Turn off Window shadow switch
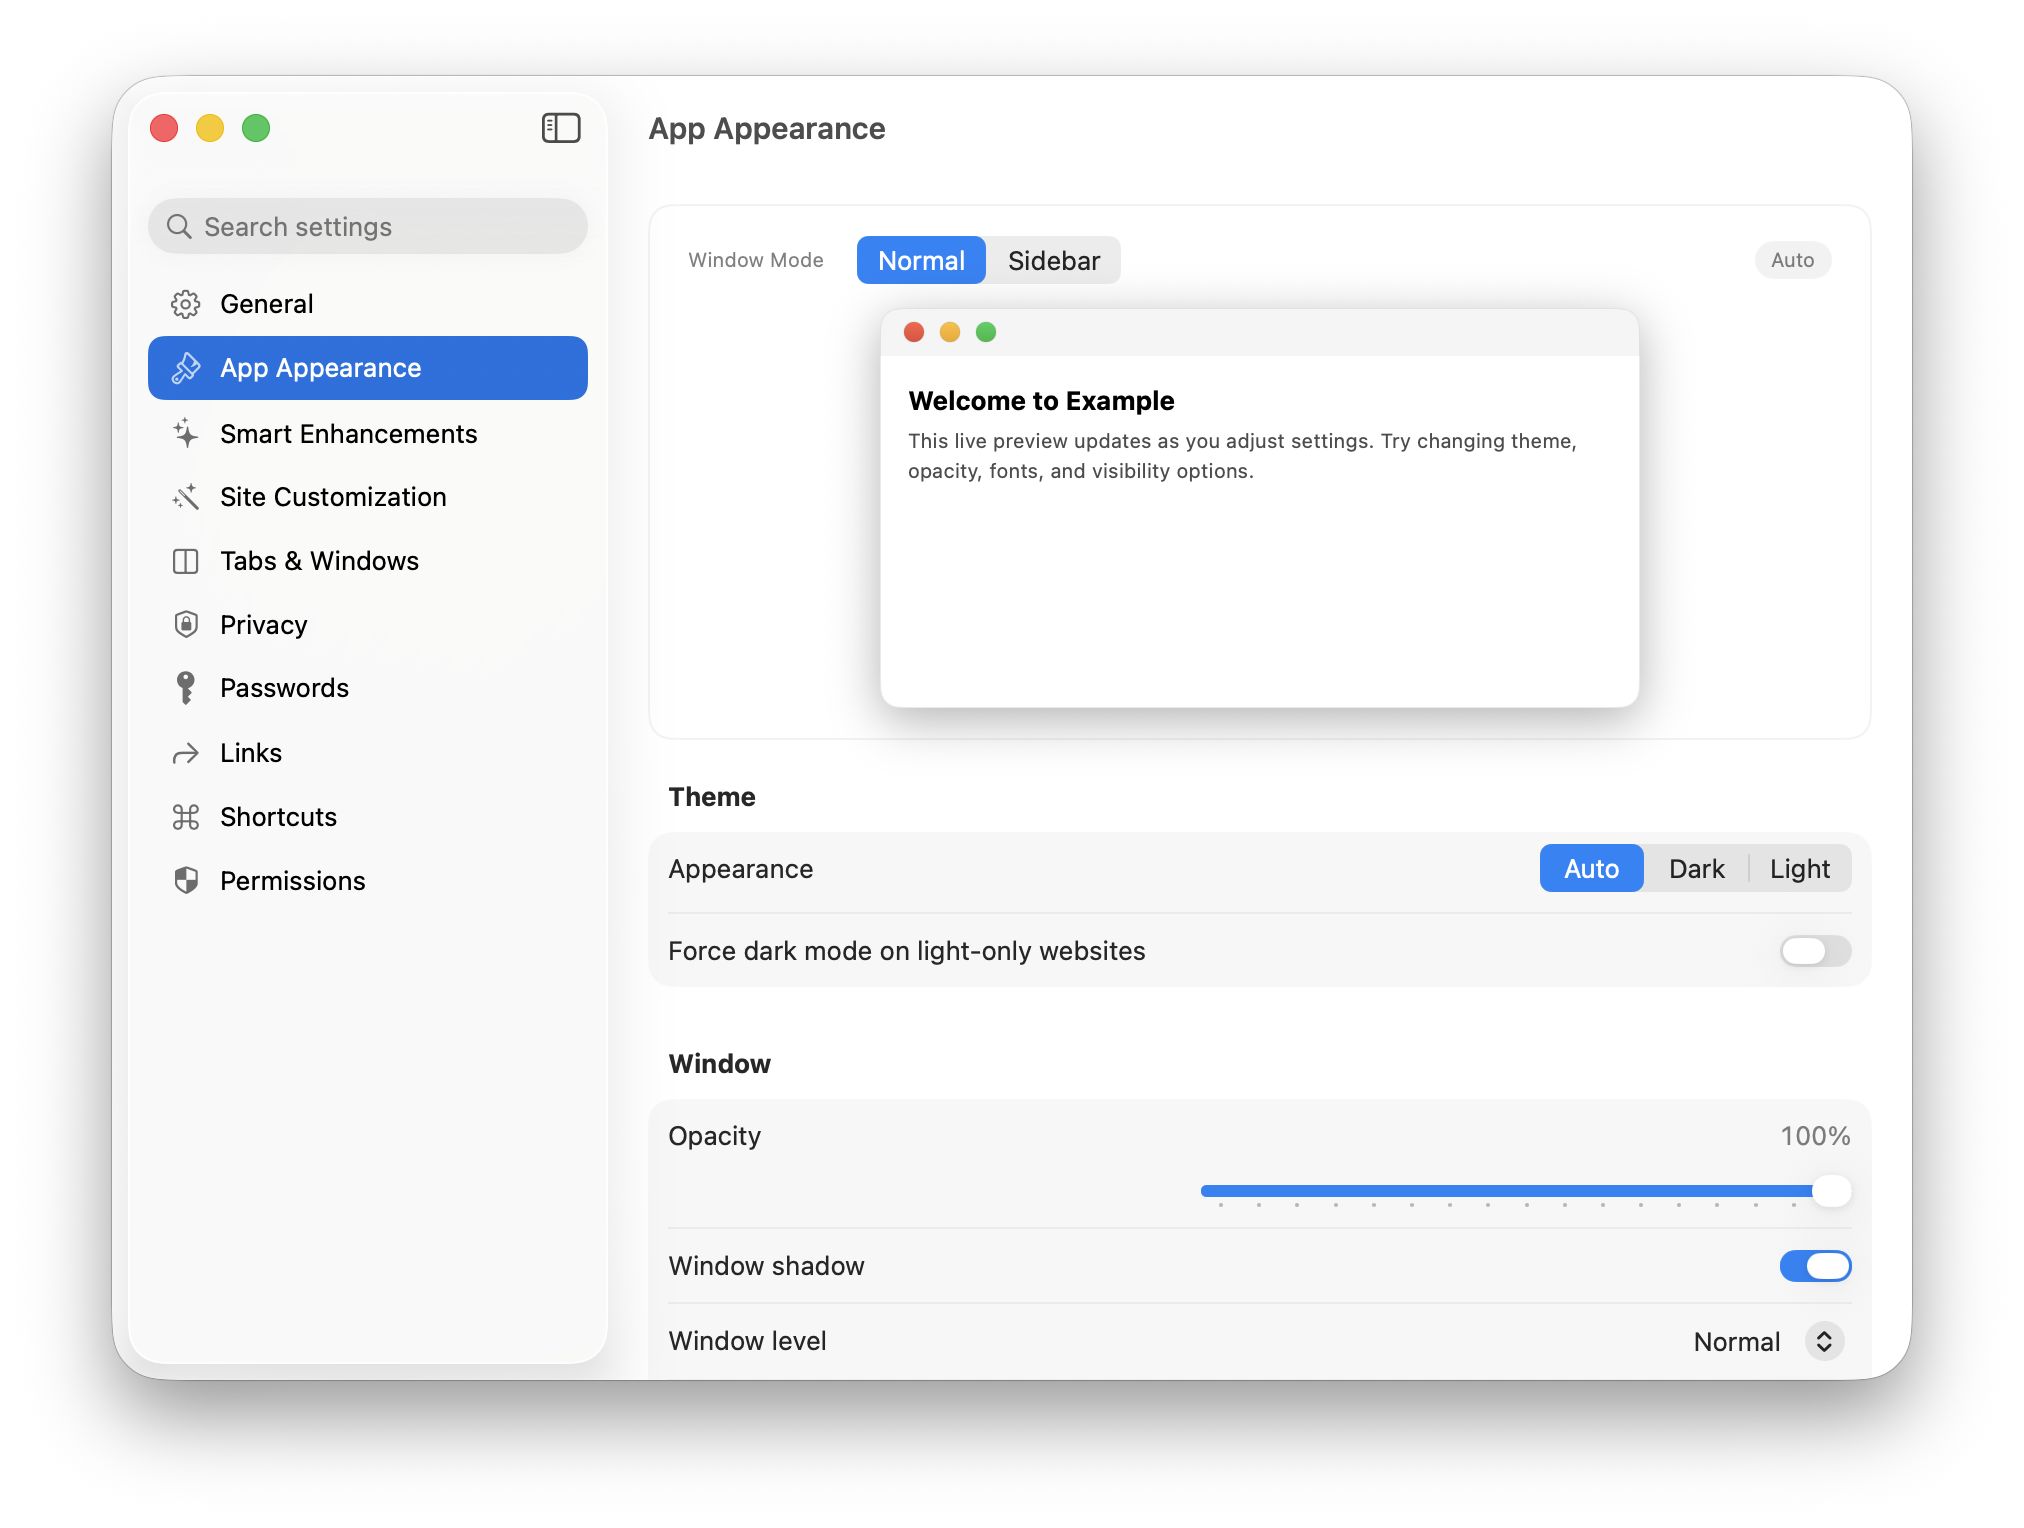Viewport: 2024px width, 1528px height. (1815, 1266)
